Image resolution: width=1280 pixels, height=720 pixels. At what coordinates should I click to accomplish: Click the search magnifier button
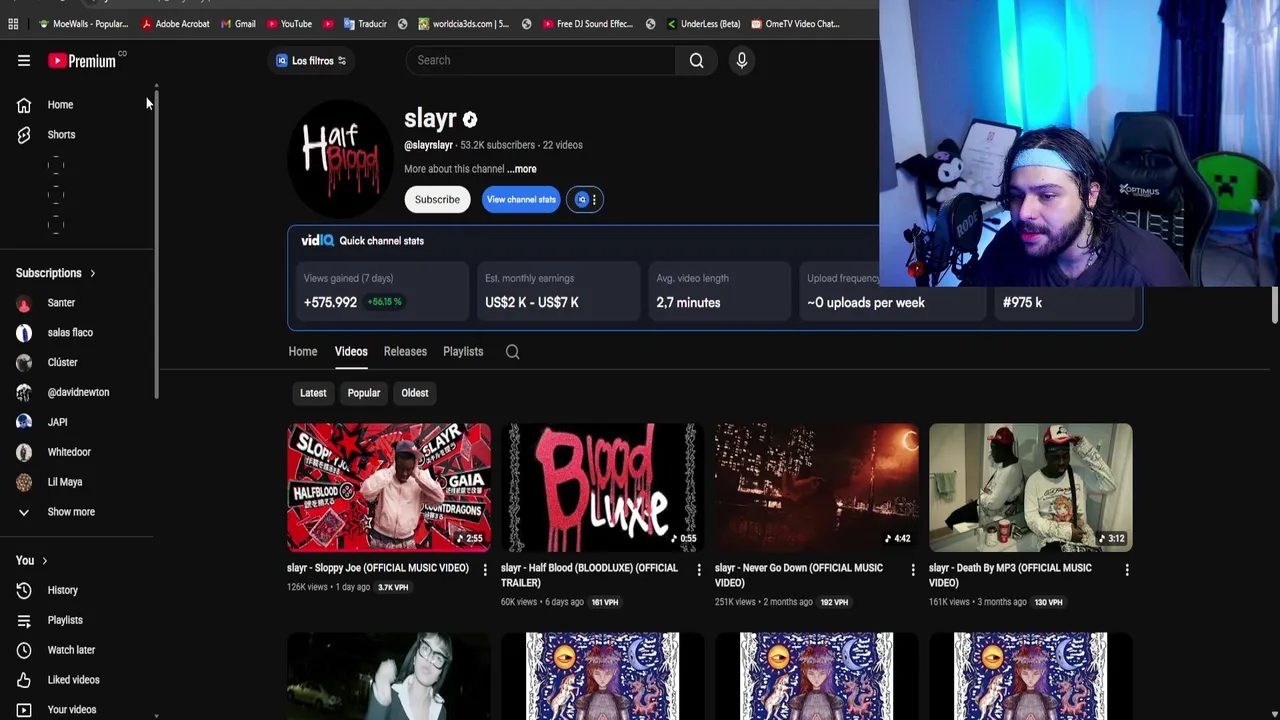click(696, 60)
